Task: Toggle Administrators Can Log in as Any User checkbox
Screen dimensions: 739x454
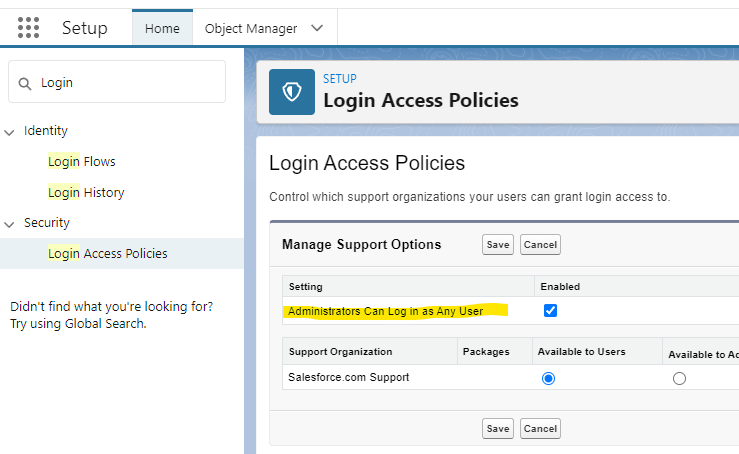Action: (x=549, y=311)
